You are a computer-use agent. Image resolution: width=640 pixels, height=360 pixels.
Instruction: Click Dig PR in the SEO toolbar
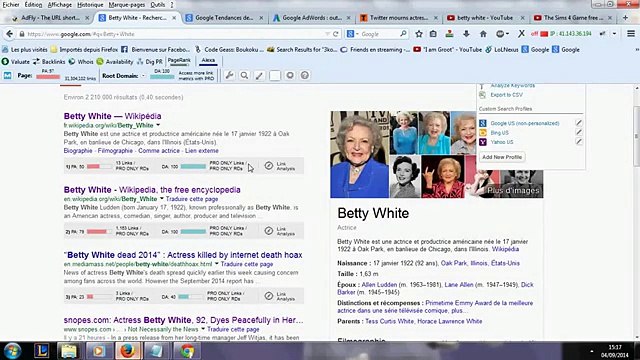coord(149,62)
